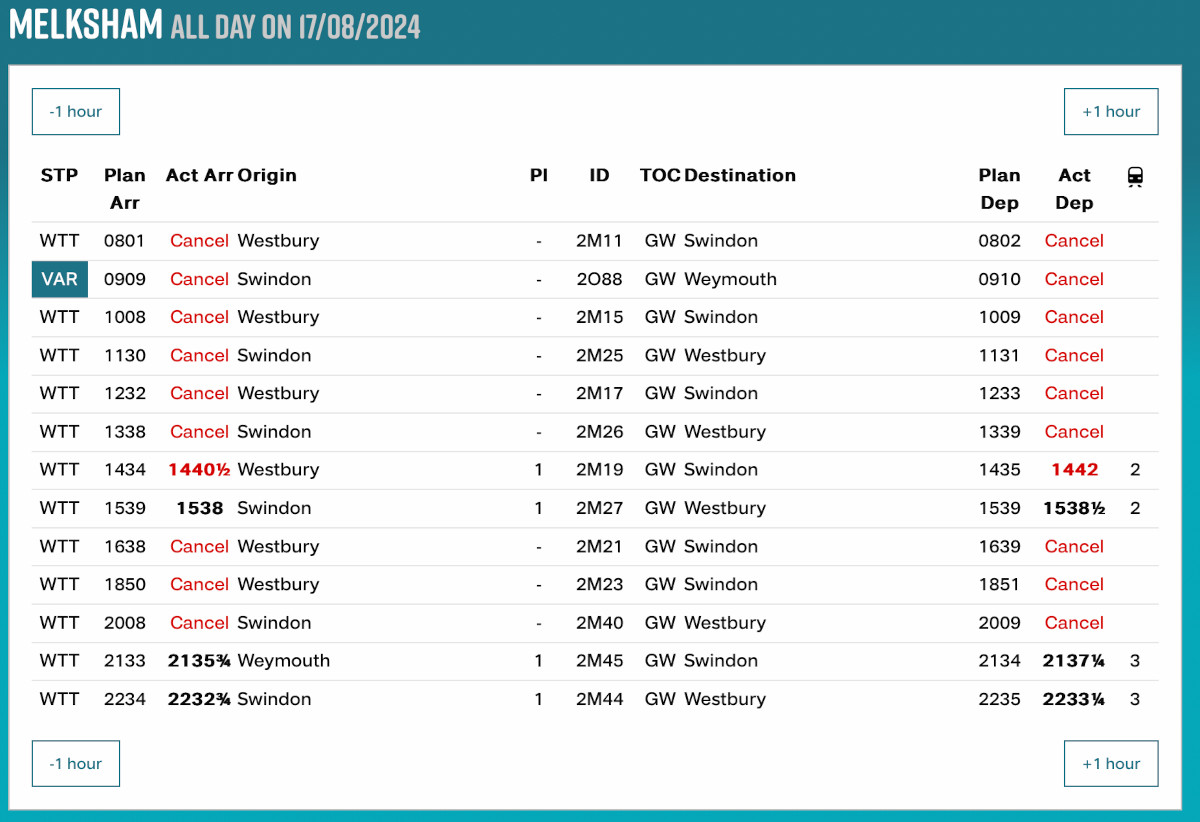The width and height of the screenshot is (1200, 822).
Task: Click the top +1 hour button
Action: (1110, 112)
